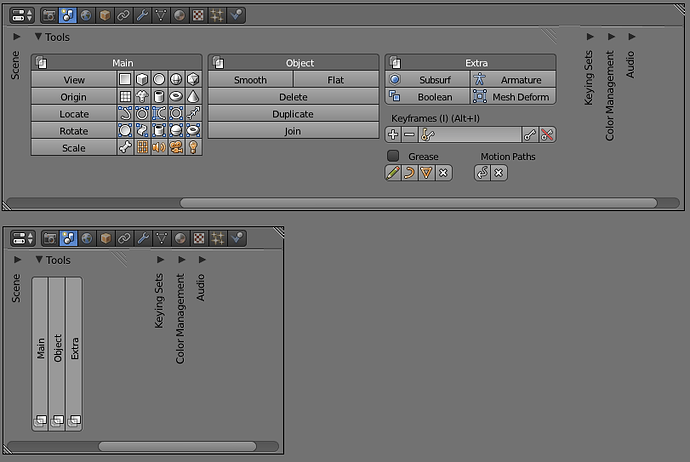
Task: Click the View button in Main panel
Action: 74,80
